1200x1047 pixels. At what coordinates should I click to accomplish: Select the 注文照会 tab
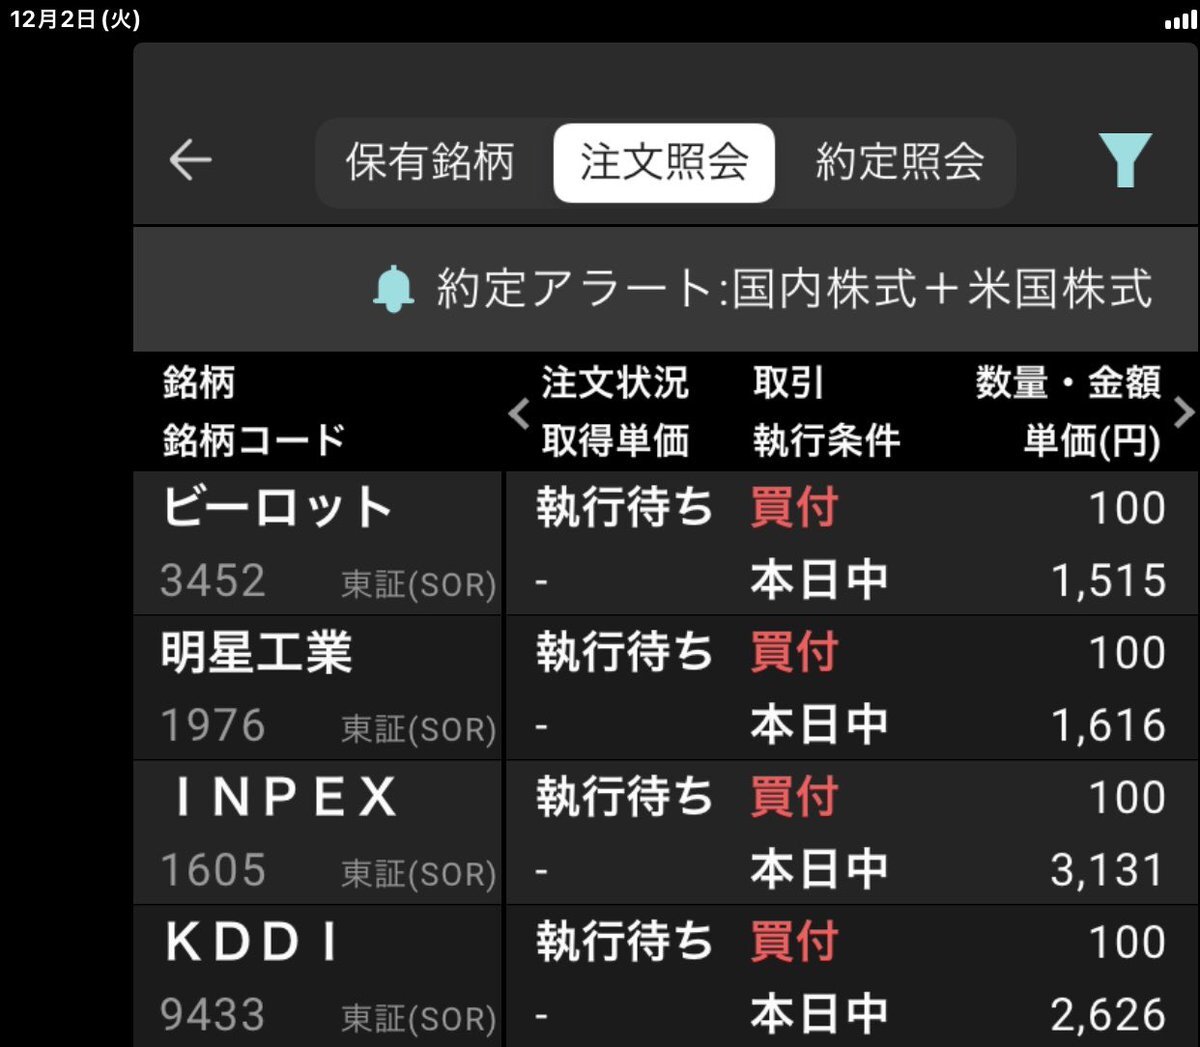coord(664,162)
